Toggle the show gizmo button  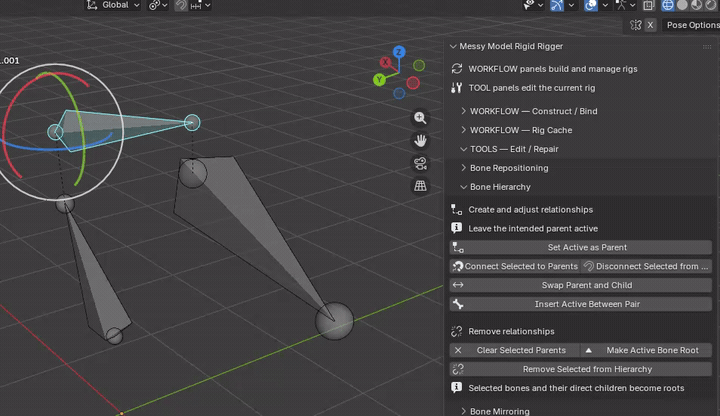557,5
